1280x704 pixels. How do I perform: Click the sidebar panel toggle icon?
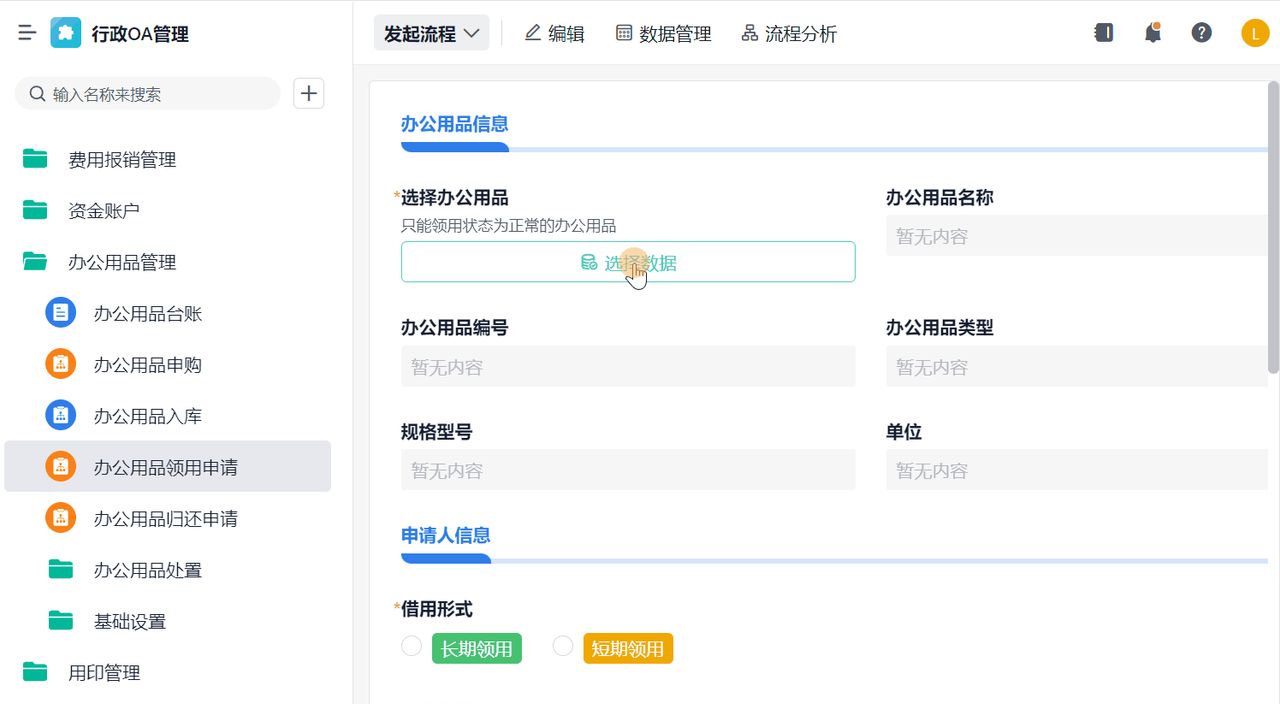tap(1104, 32)
